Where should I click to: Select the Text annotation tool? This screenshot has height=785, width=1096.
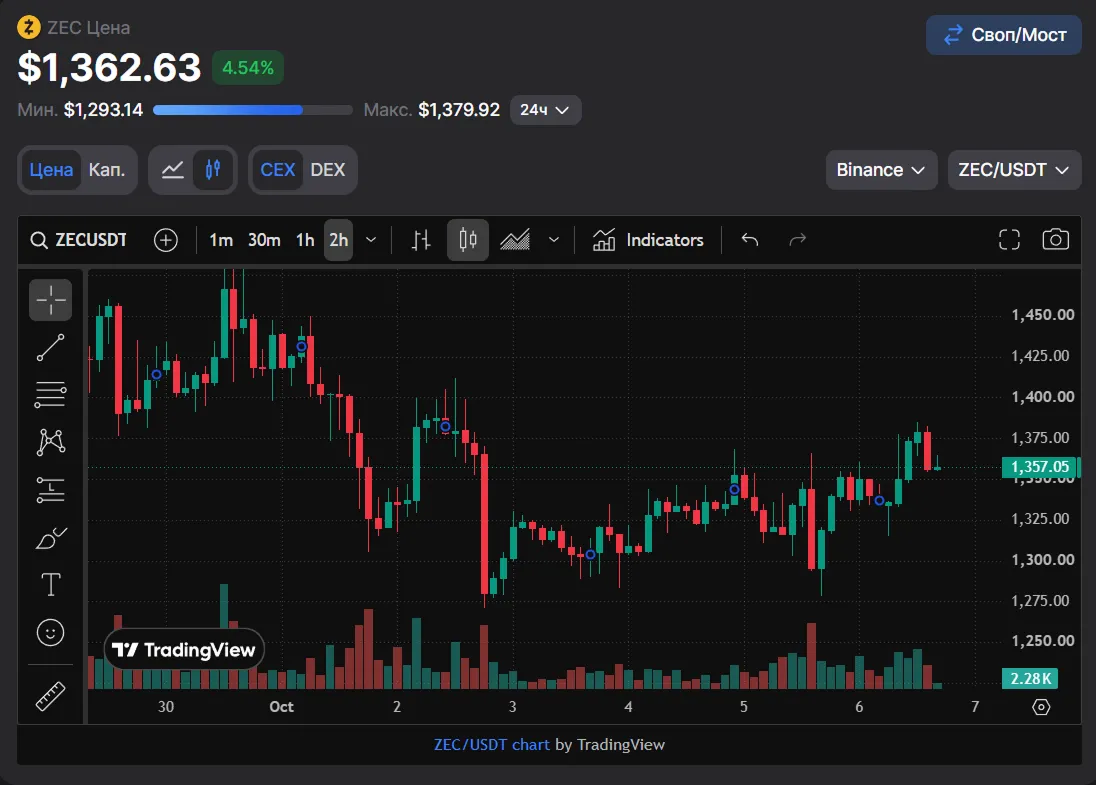coord(50,585)
